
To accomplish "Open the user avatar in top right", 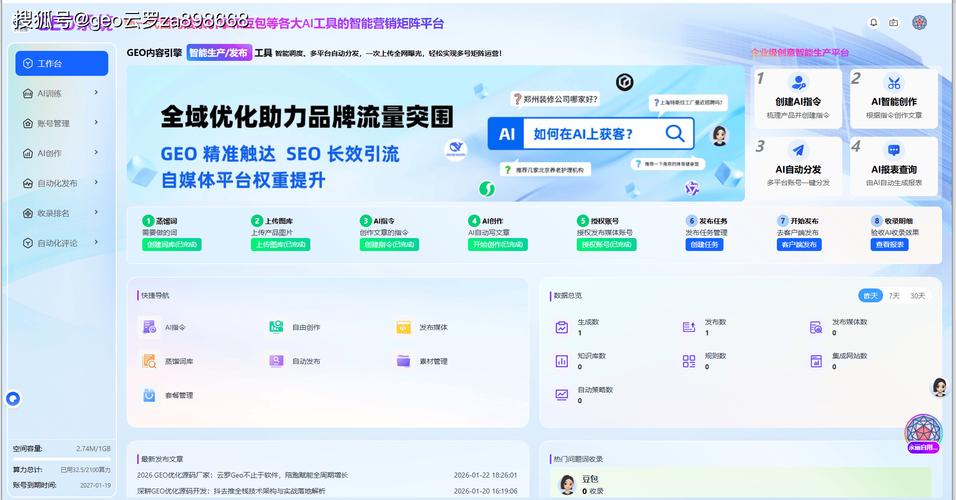I will point(919,23).
